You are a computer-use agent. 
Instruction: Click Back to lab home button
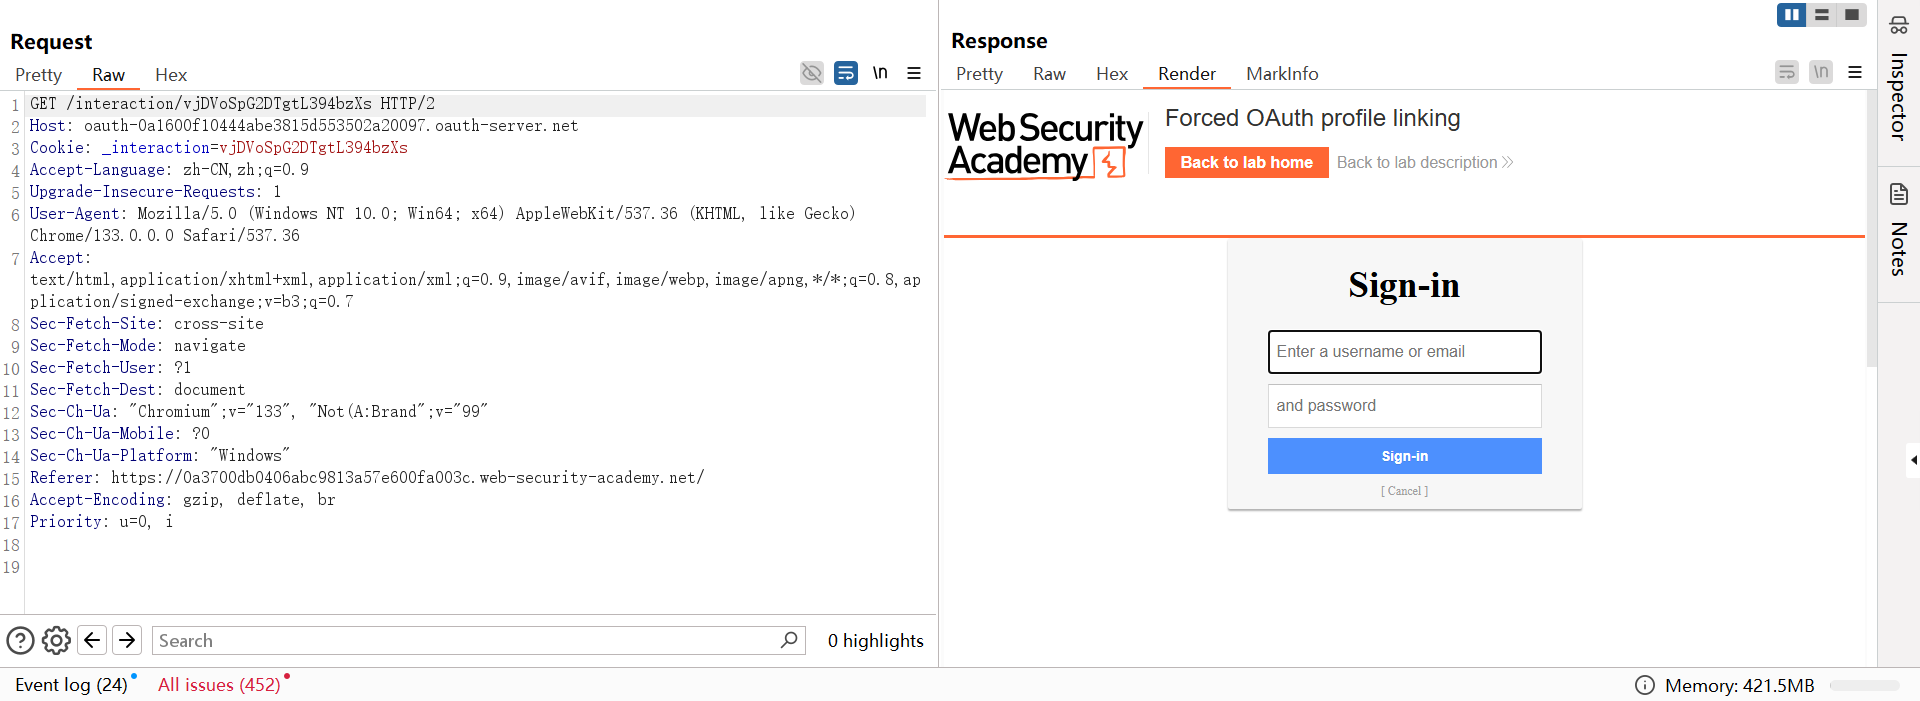(1246, 162)
